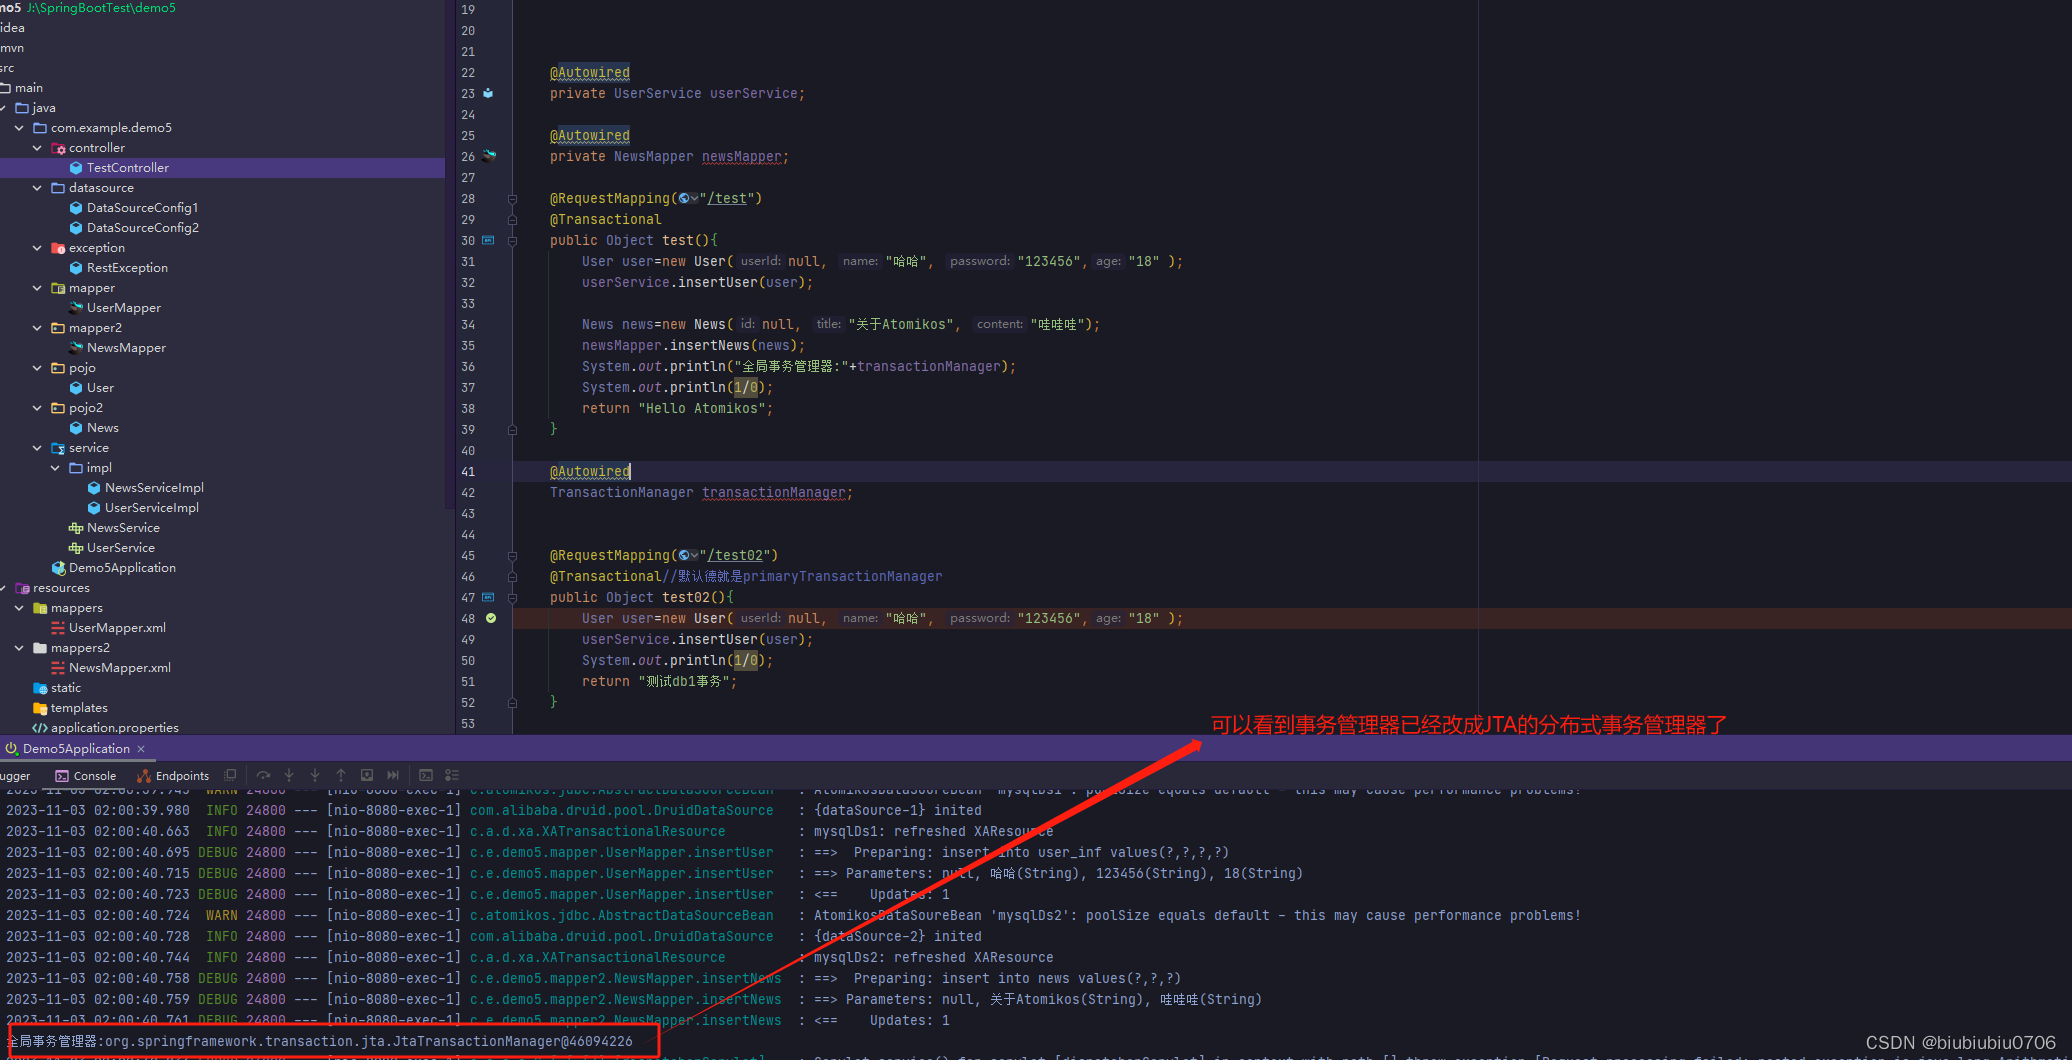Click the Step Out debug icon
Viewport: 2072px width, 1060px height.
click(x=341, y=775)
